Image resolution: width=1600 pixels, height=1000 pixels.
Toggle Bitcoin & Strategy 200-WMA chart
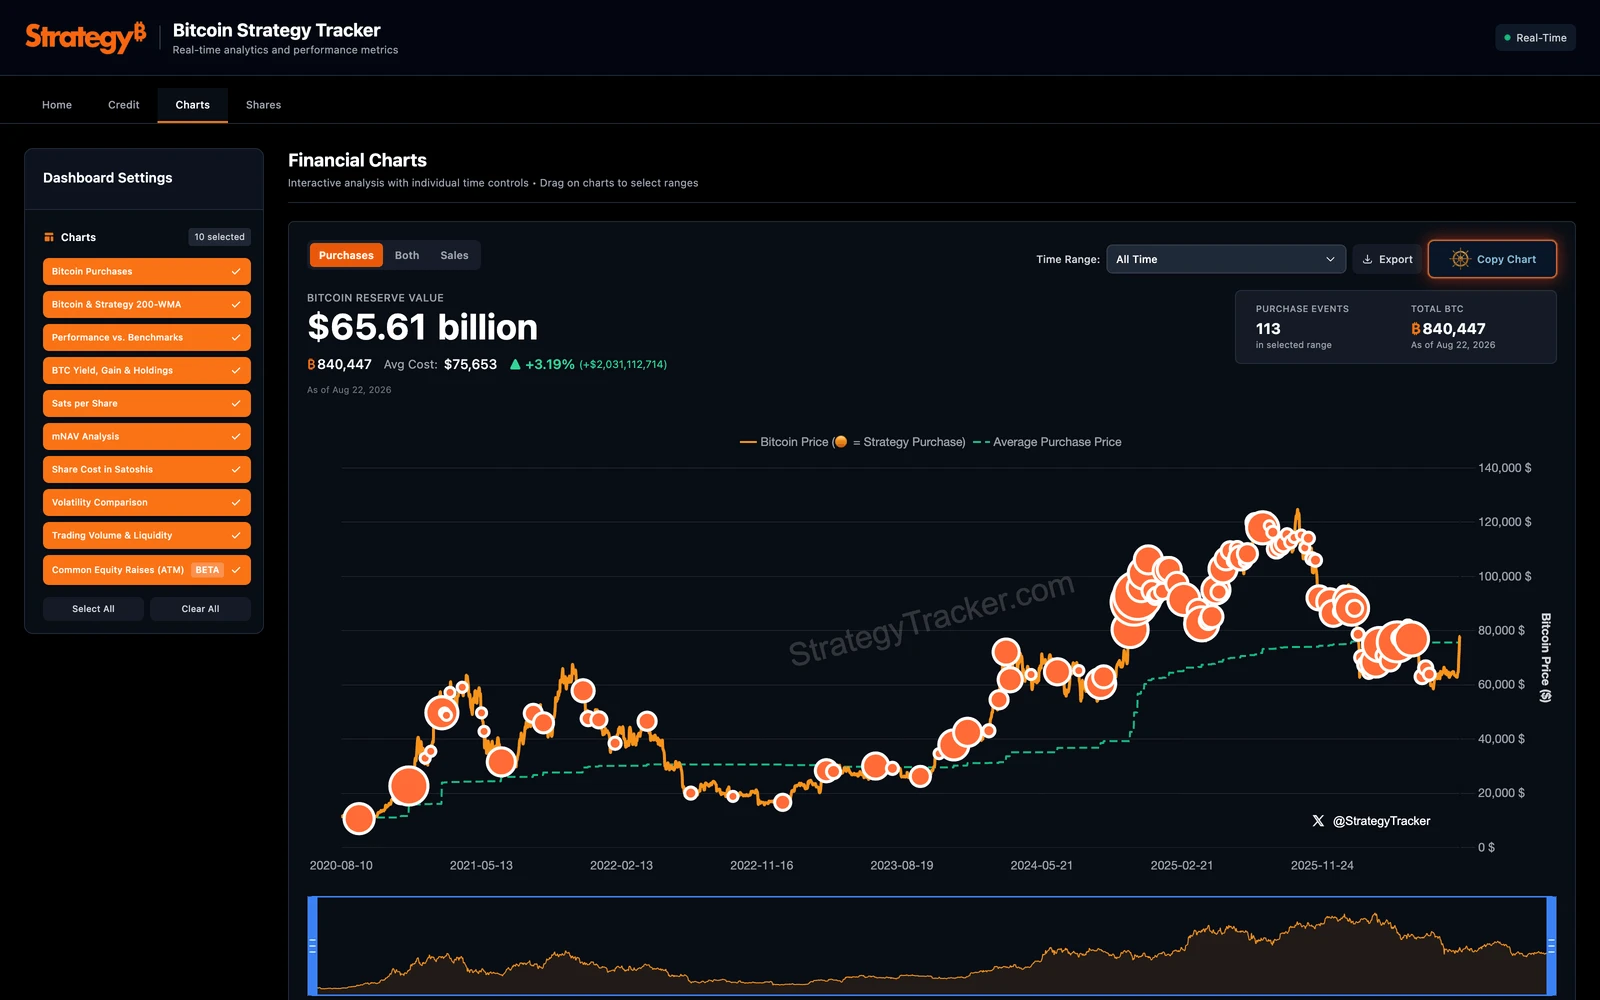[x=147, y=305]
